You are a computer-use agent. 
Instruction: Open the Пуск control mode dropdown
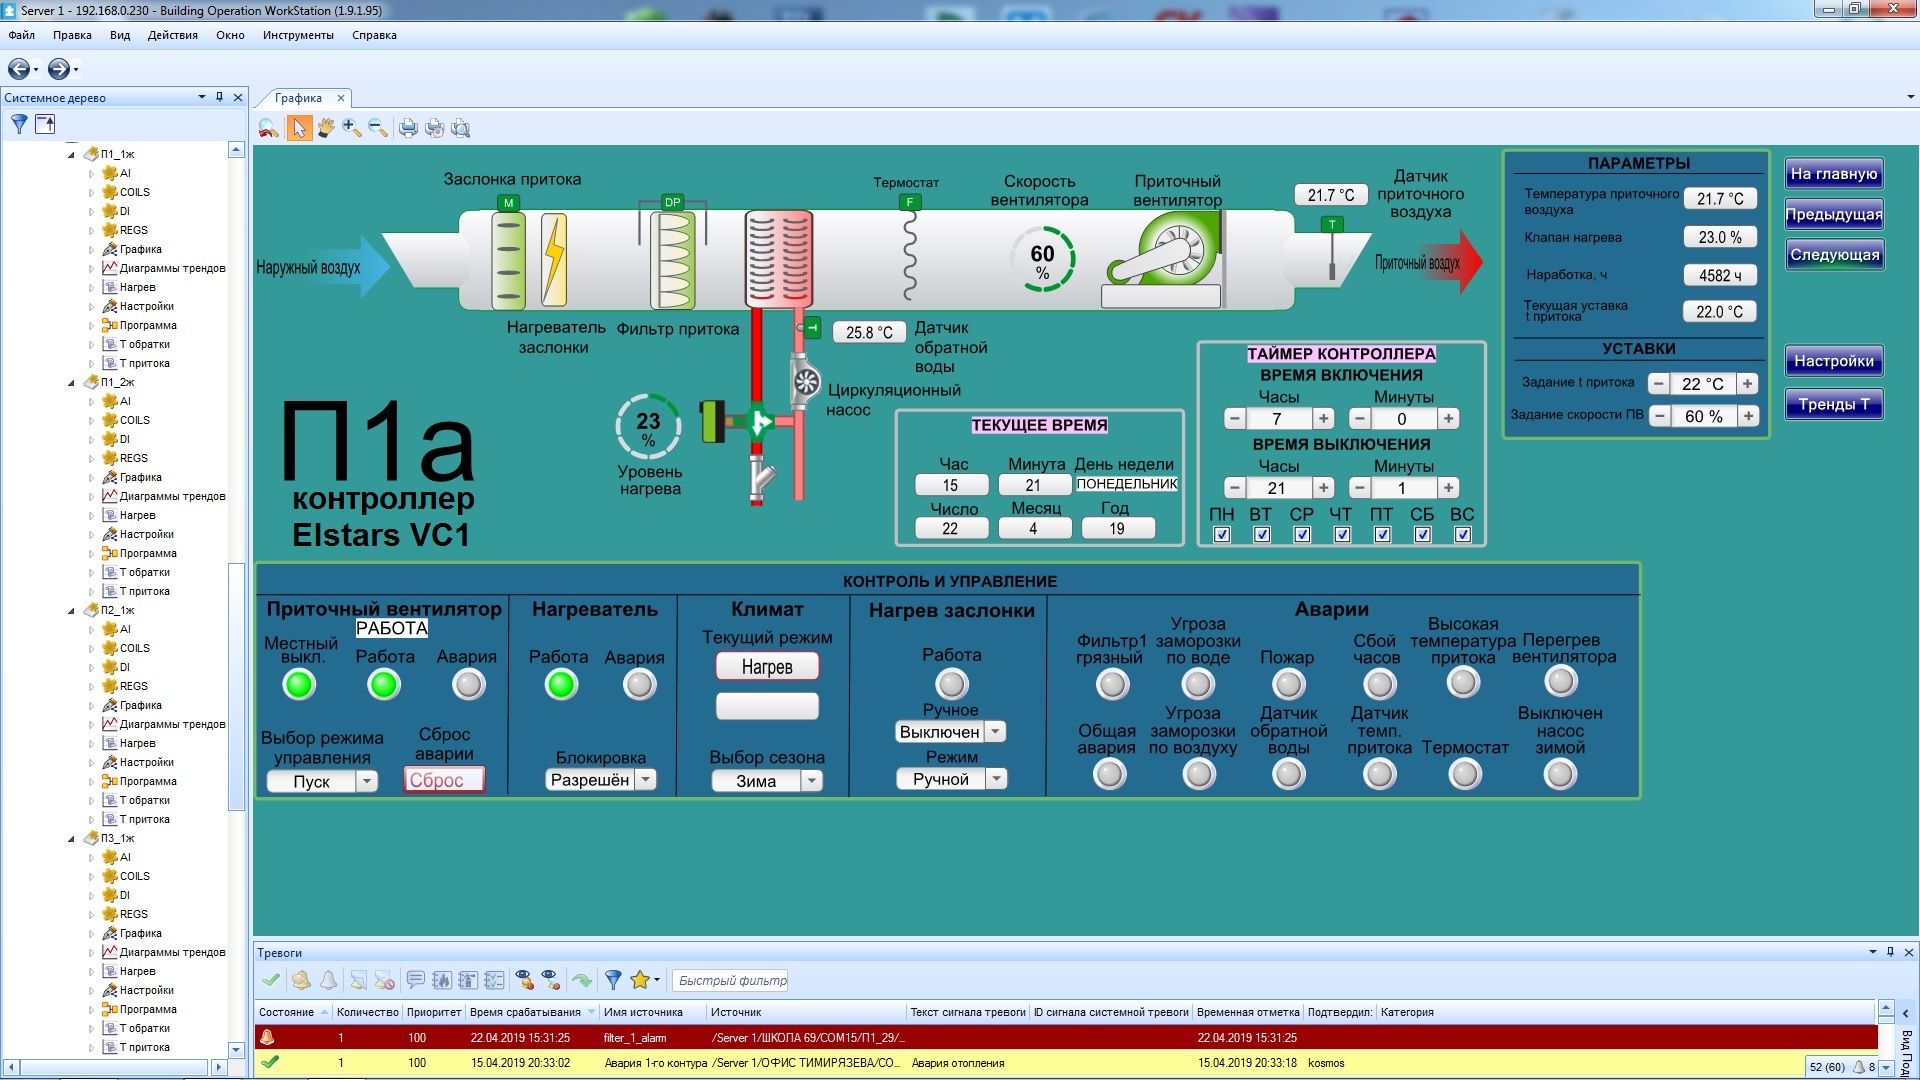[x=367, y=781]
